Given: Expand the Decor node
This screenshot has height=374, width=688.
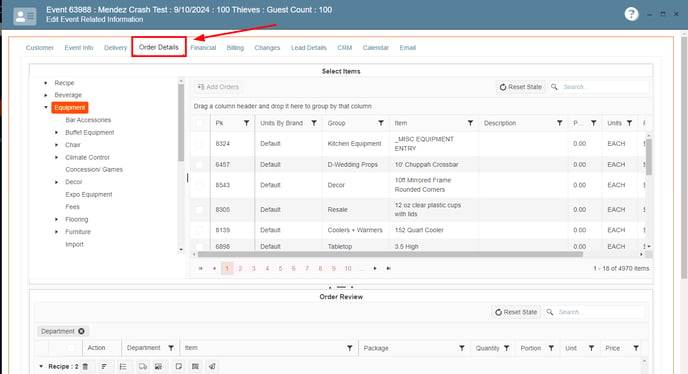Looking at the screenshot, I should point(56,182).
